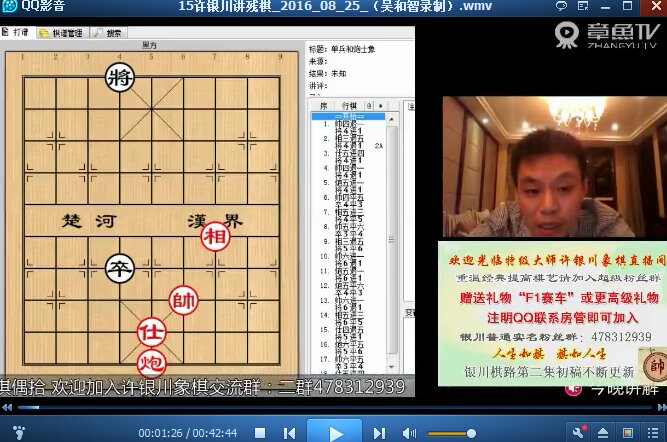Click the presenter webcam video thumbnail
Image resolution: width=667 pixels, height=442 pixels.
coord(555,166)
